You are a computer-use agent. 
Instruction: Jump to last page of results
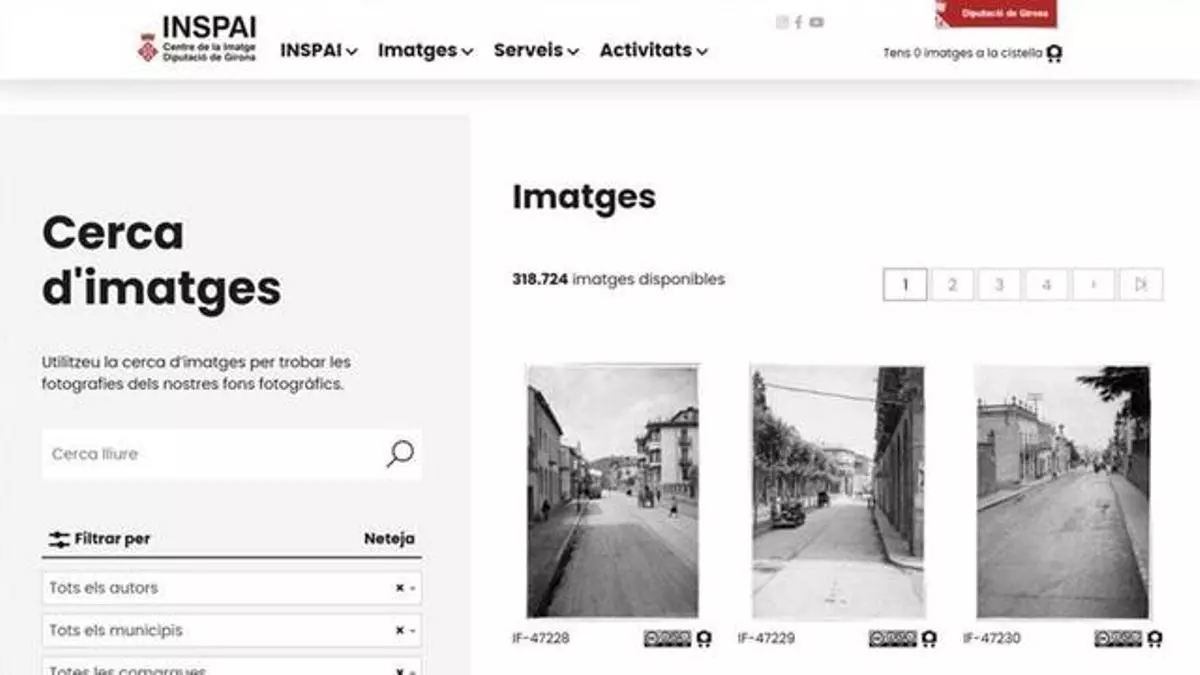coord(1140,285)
